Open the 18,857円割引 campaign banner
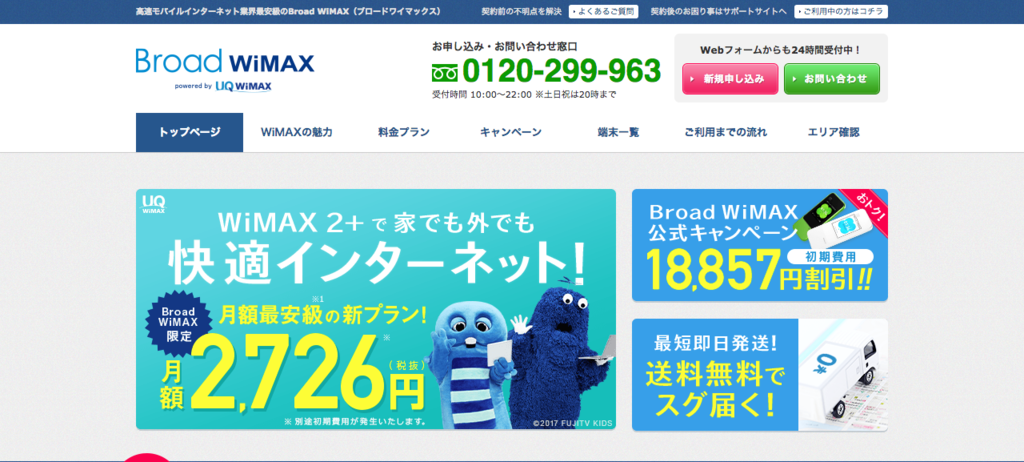 760,245
